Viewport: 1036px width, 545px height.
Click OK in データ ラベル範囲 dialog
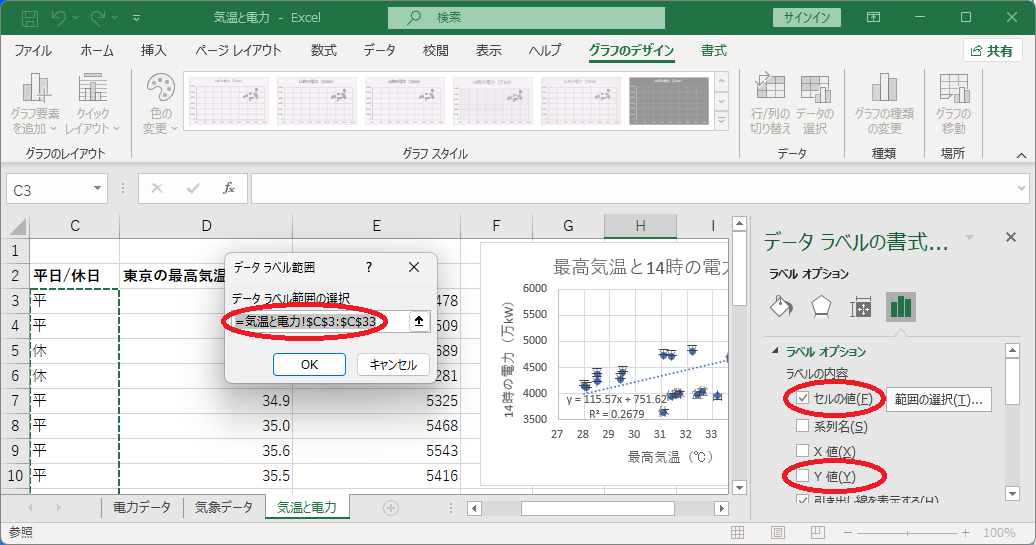tap(309, 365)
